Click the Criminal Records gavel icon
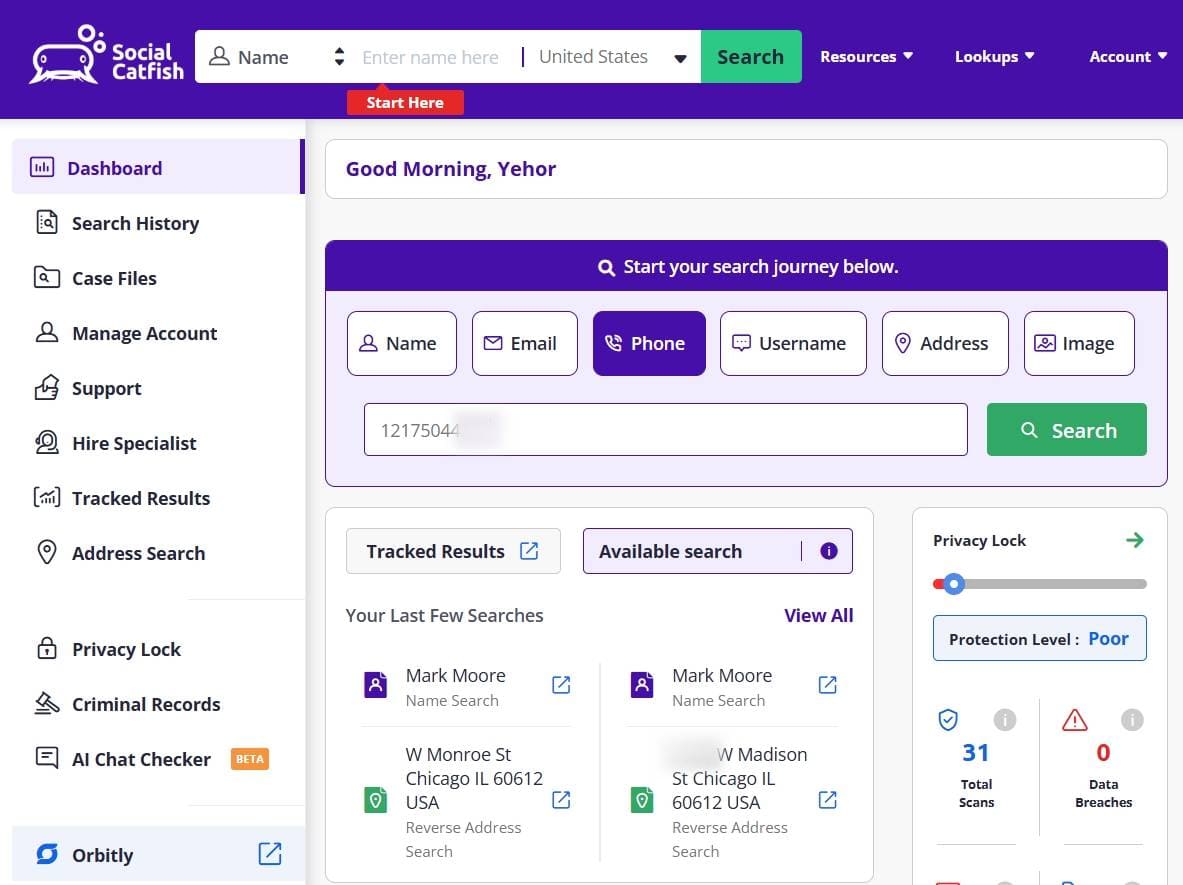 coord(47,703)
